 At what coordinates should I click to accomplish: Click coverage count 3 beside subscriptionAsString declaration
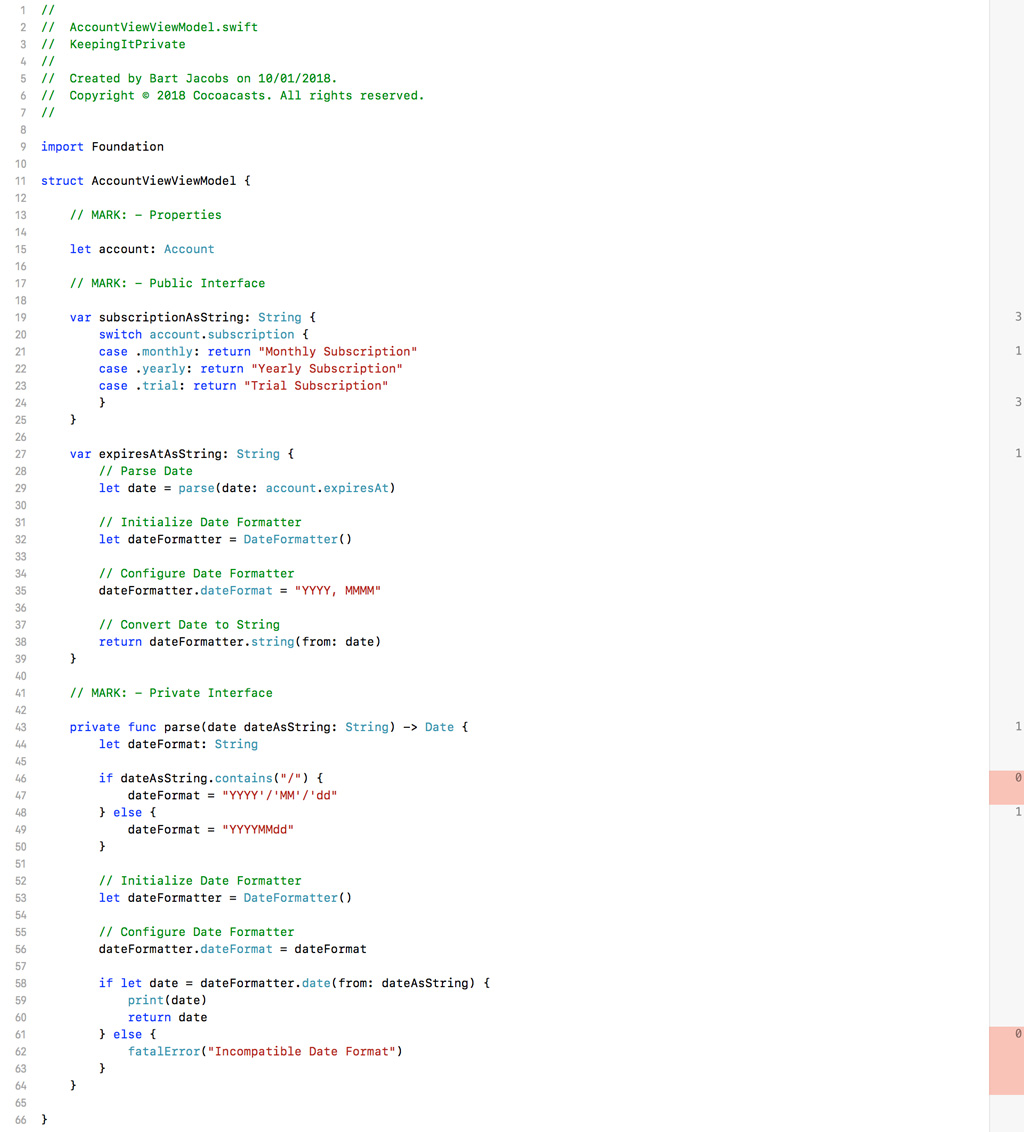[x=1018, y=317]
